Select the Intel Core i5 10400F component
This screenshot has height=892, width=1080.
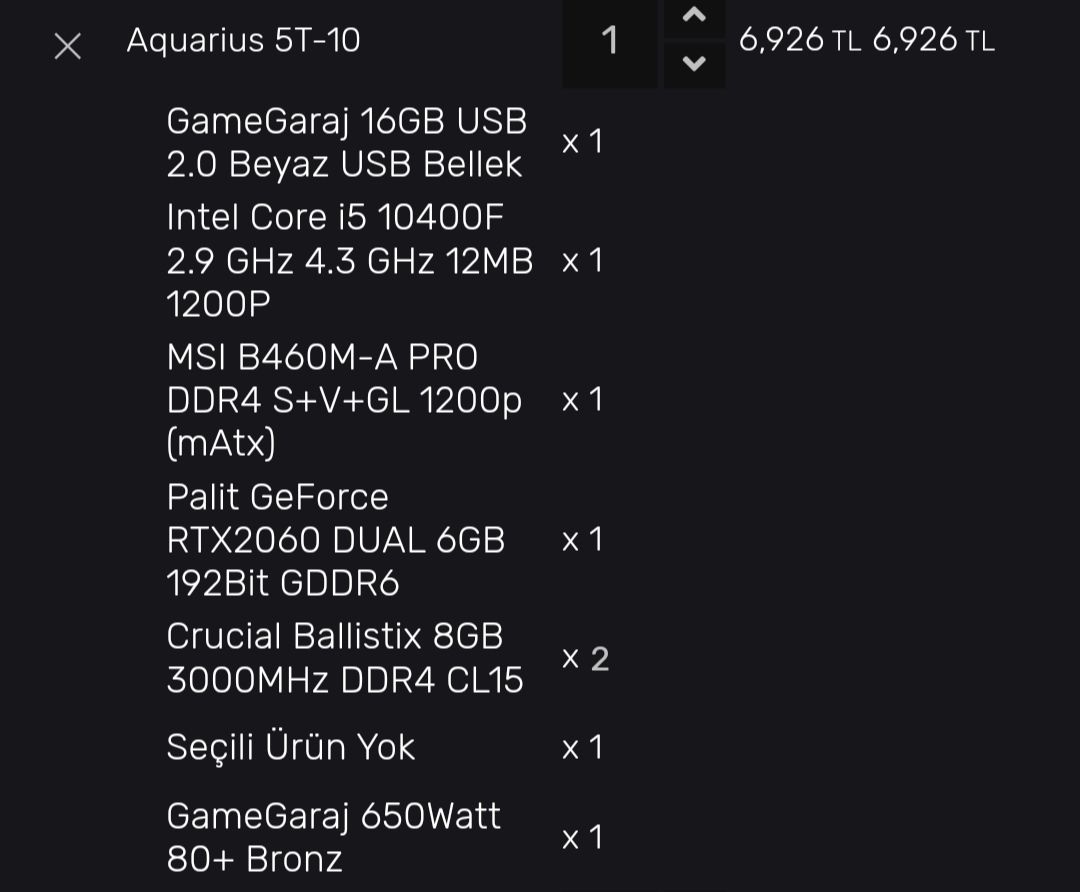[x=349, y=260]
